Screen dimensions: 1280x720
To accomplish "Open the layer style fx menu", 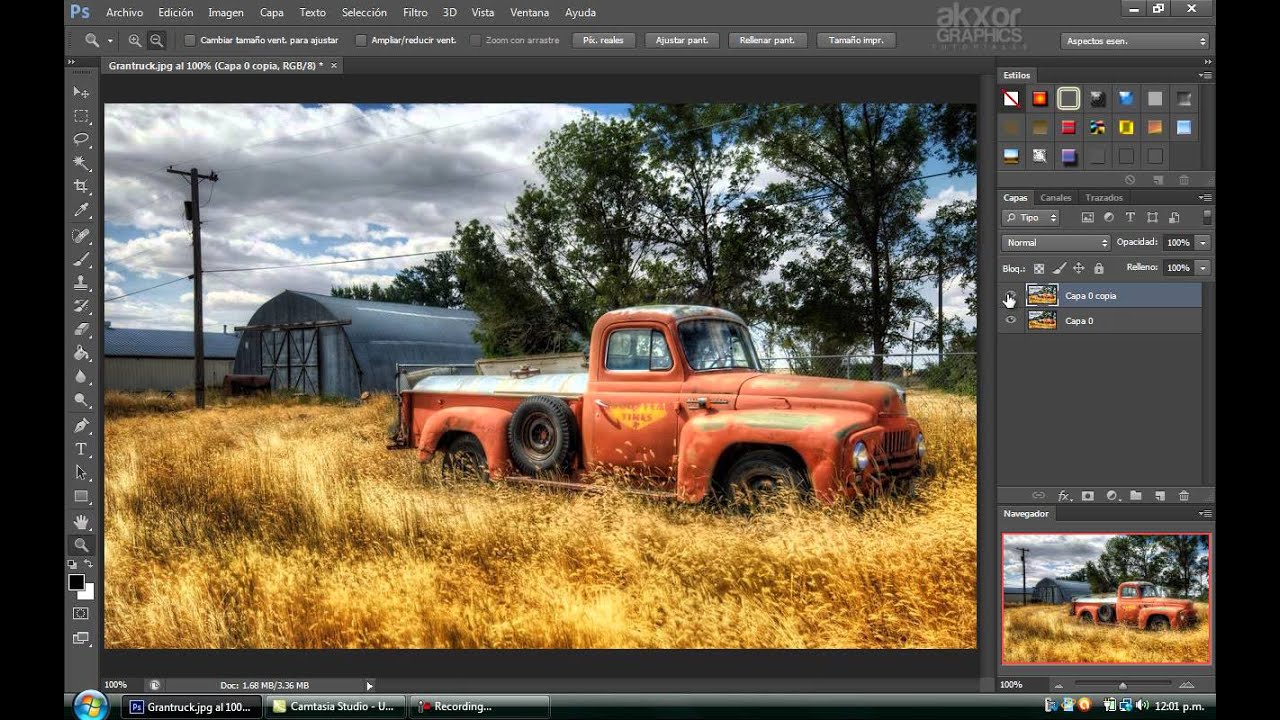I will [1064, 496].
